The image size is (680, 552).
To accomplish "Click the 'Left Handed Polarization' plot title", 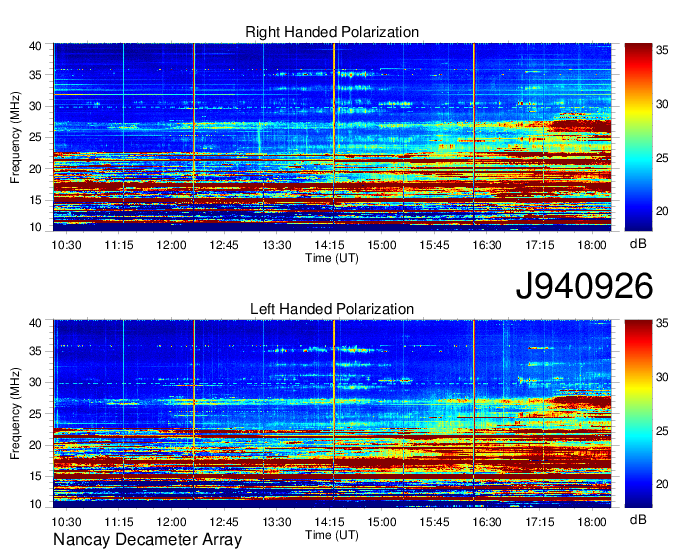I will tap(332, 309).
